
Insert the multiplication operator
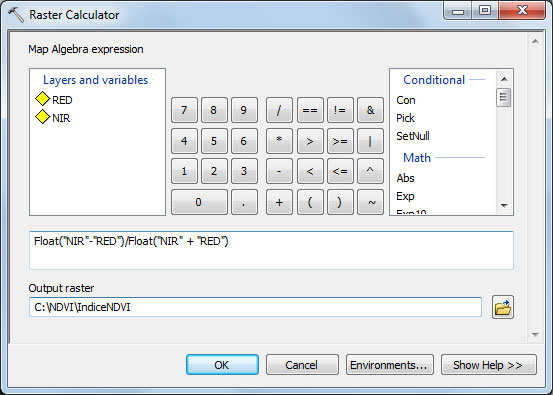(279, 141)
